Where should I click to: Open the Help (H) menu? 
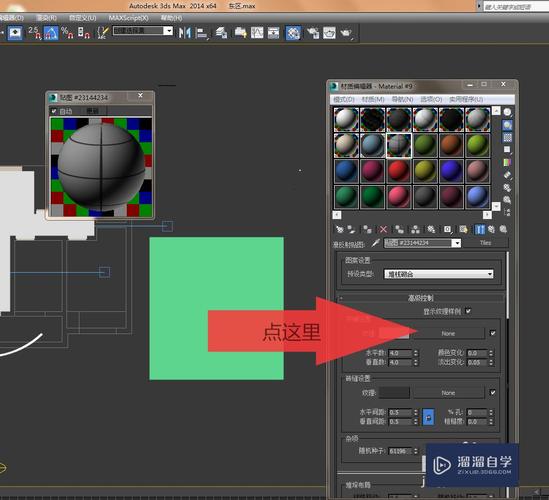(x=172, y=18)
